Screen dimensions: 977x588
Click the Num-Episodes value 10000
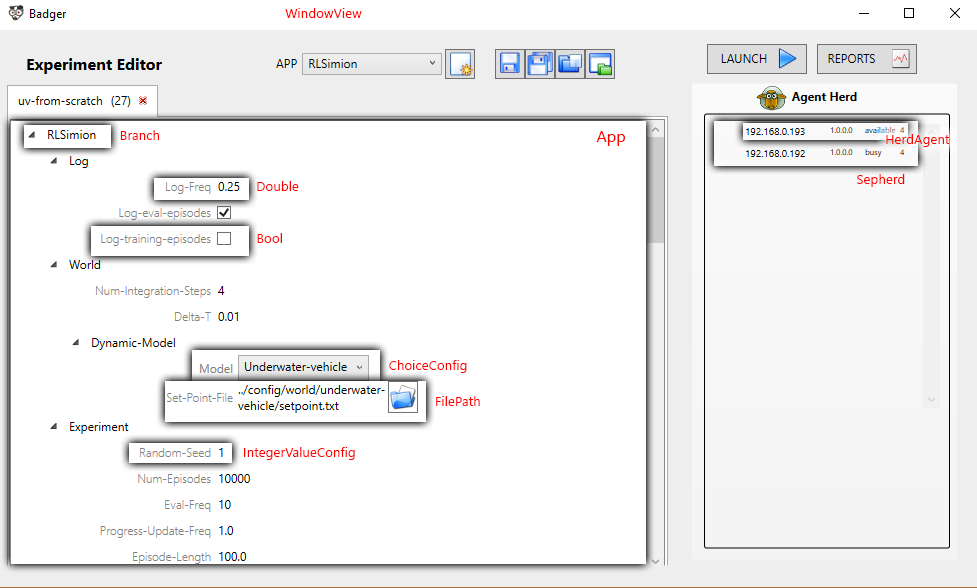[234, 478]
